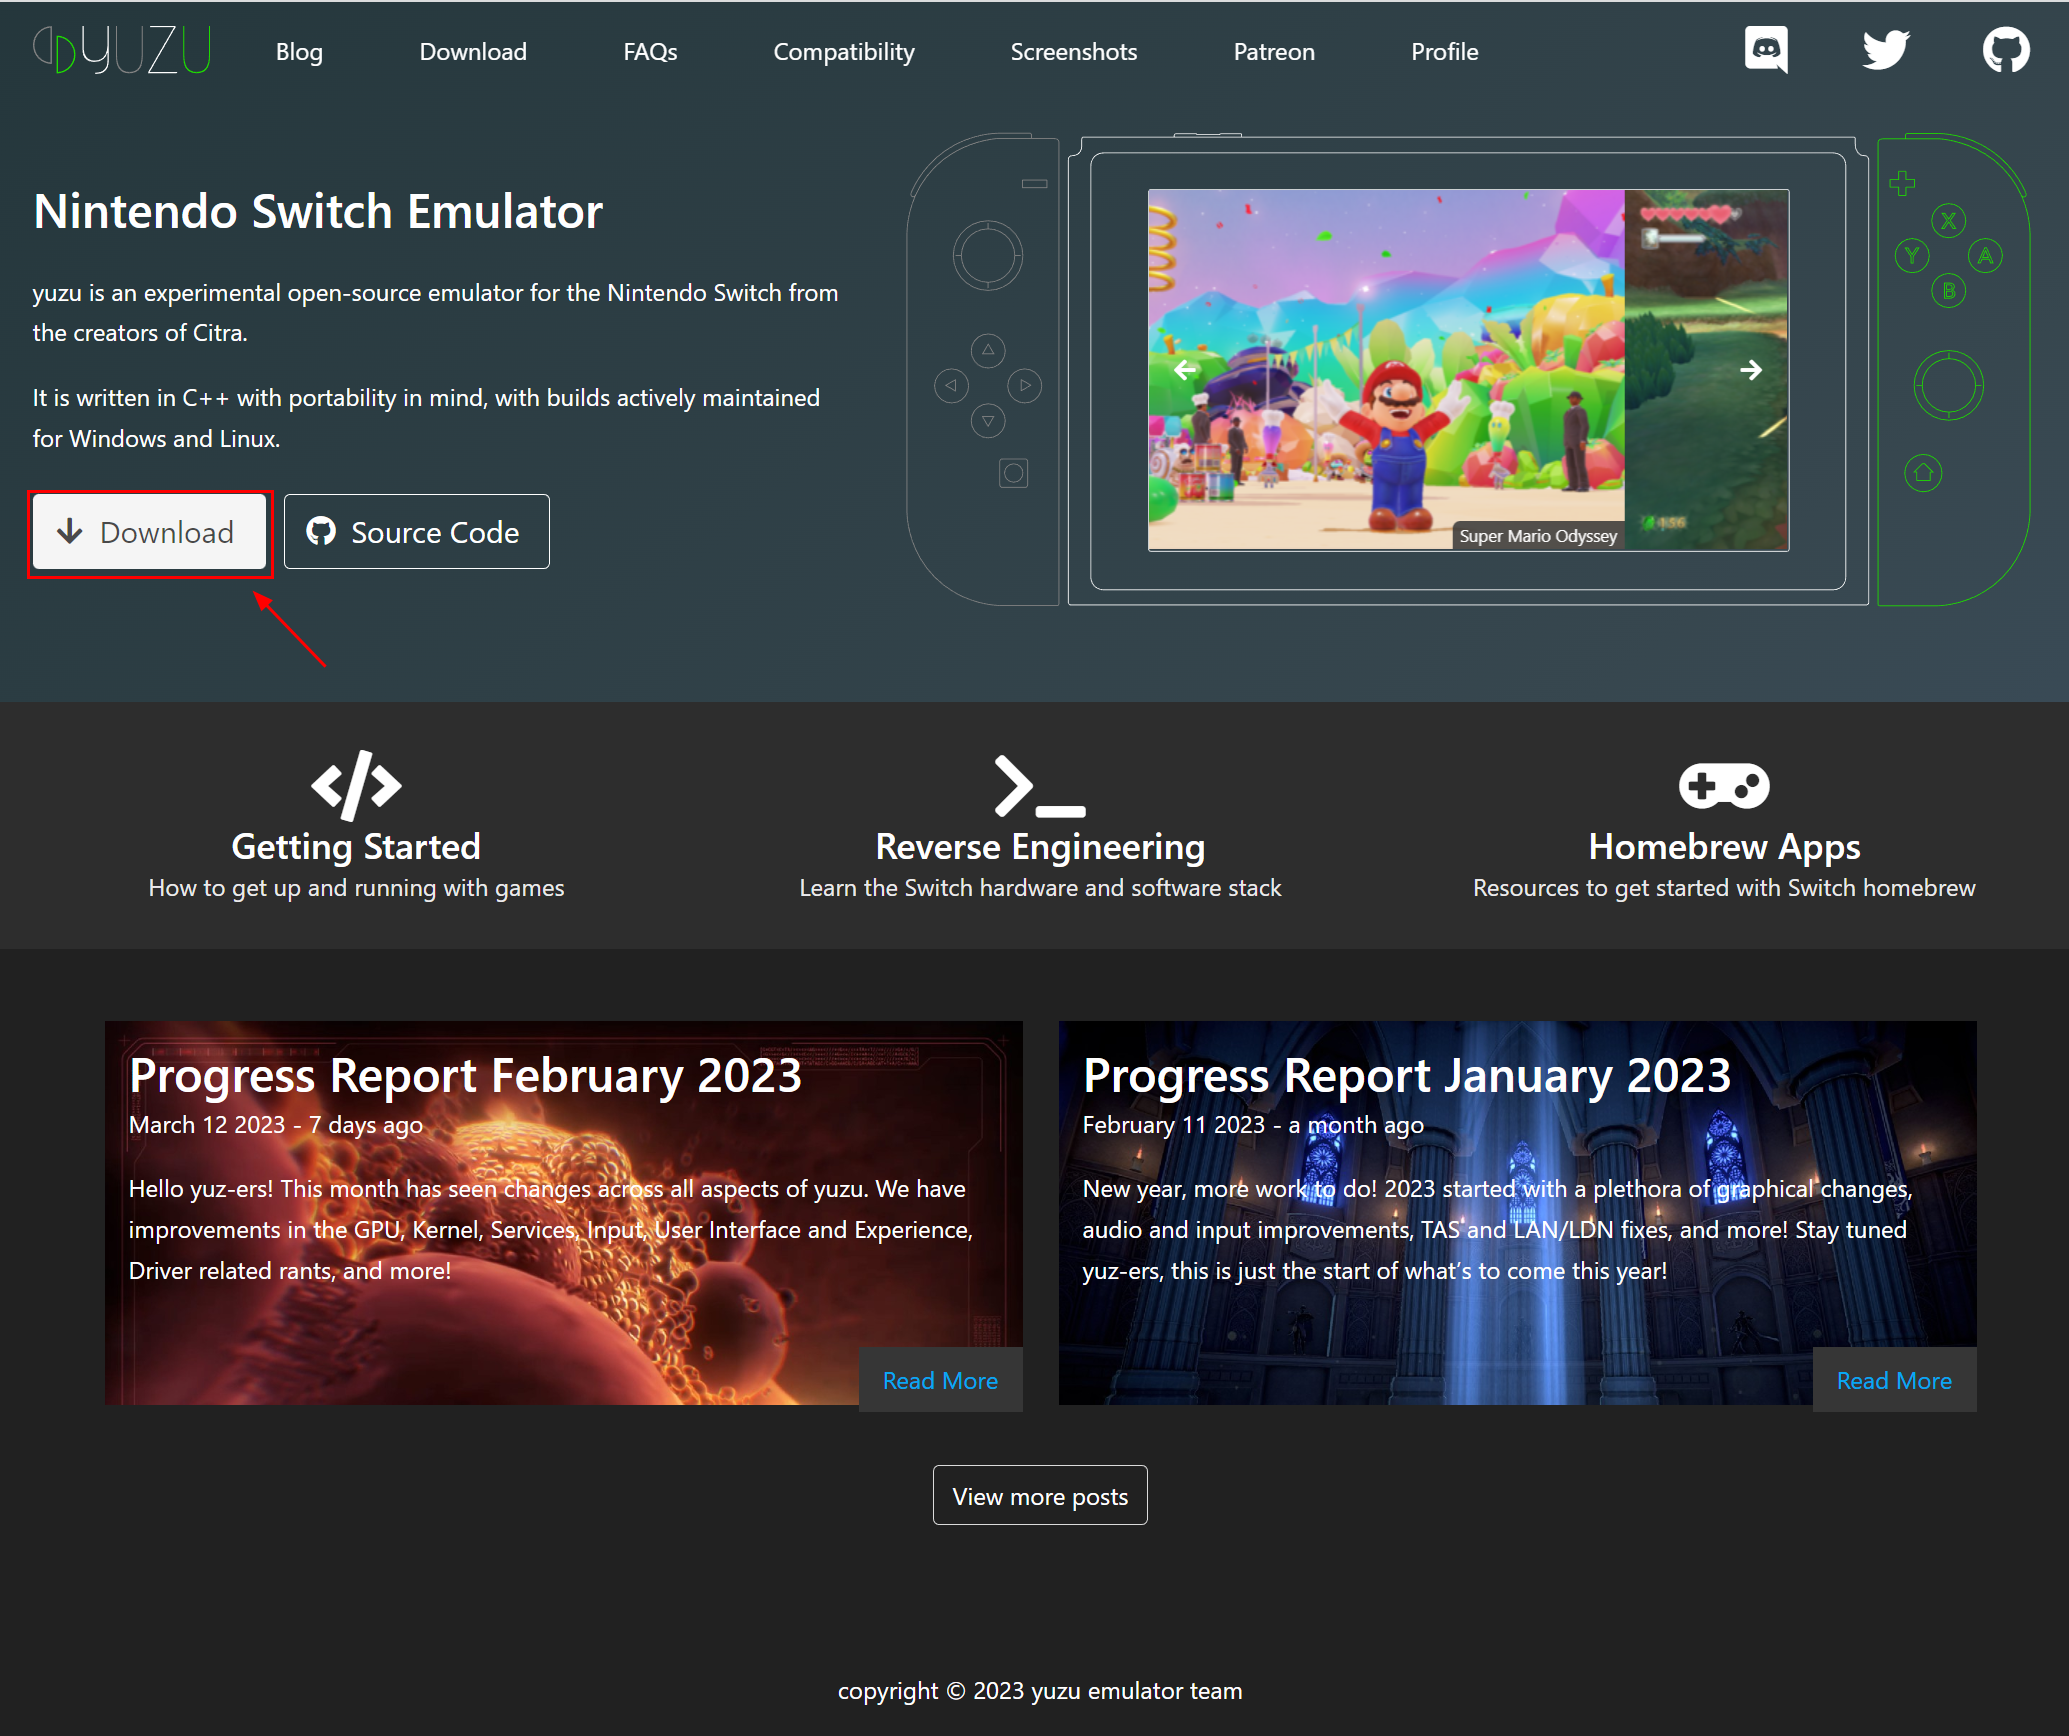The image size is (2069, 1736).
Task: Open Getting Started heading link
Action: click(x=356, y=846)
